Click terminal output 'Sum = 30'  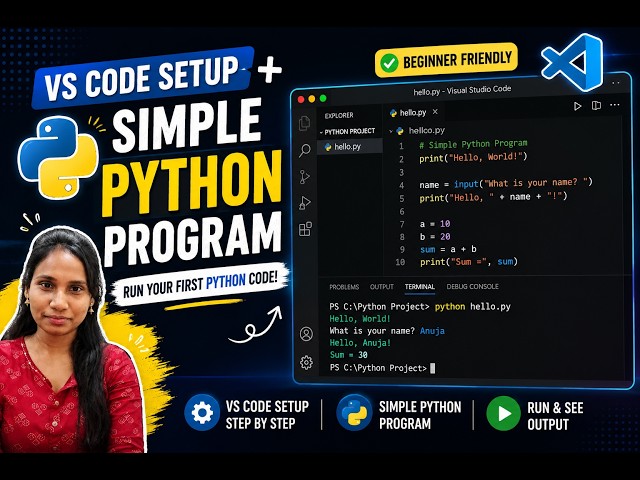tap(349, 355)
